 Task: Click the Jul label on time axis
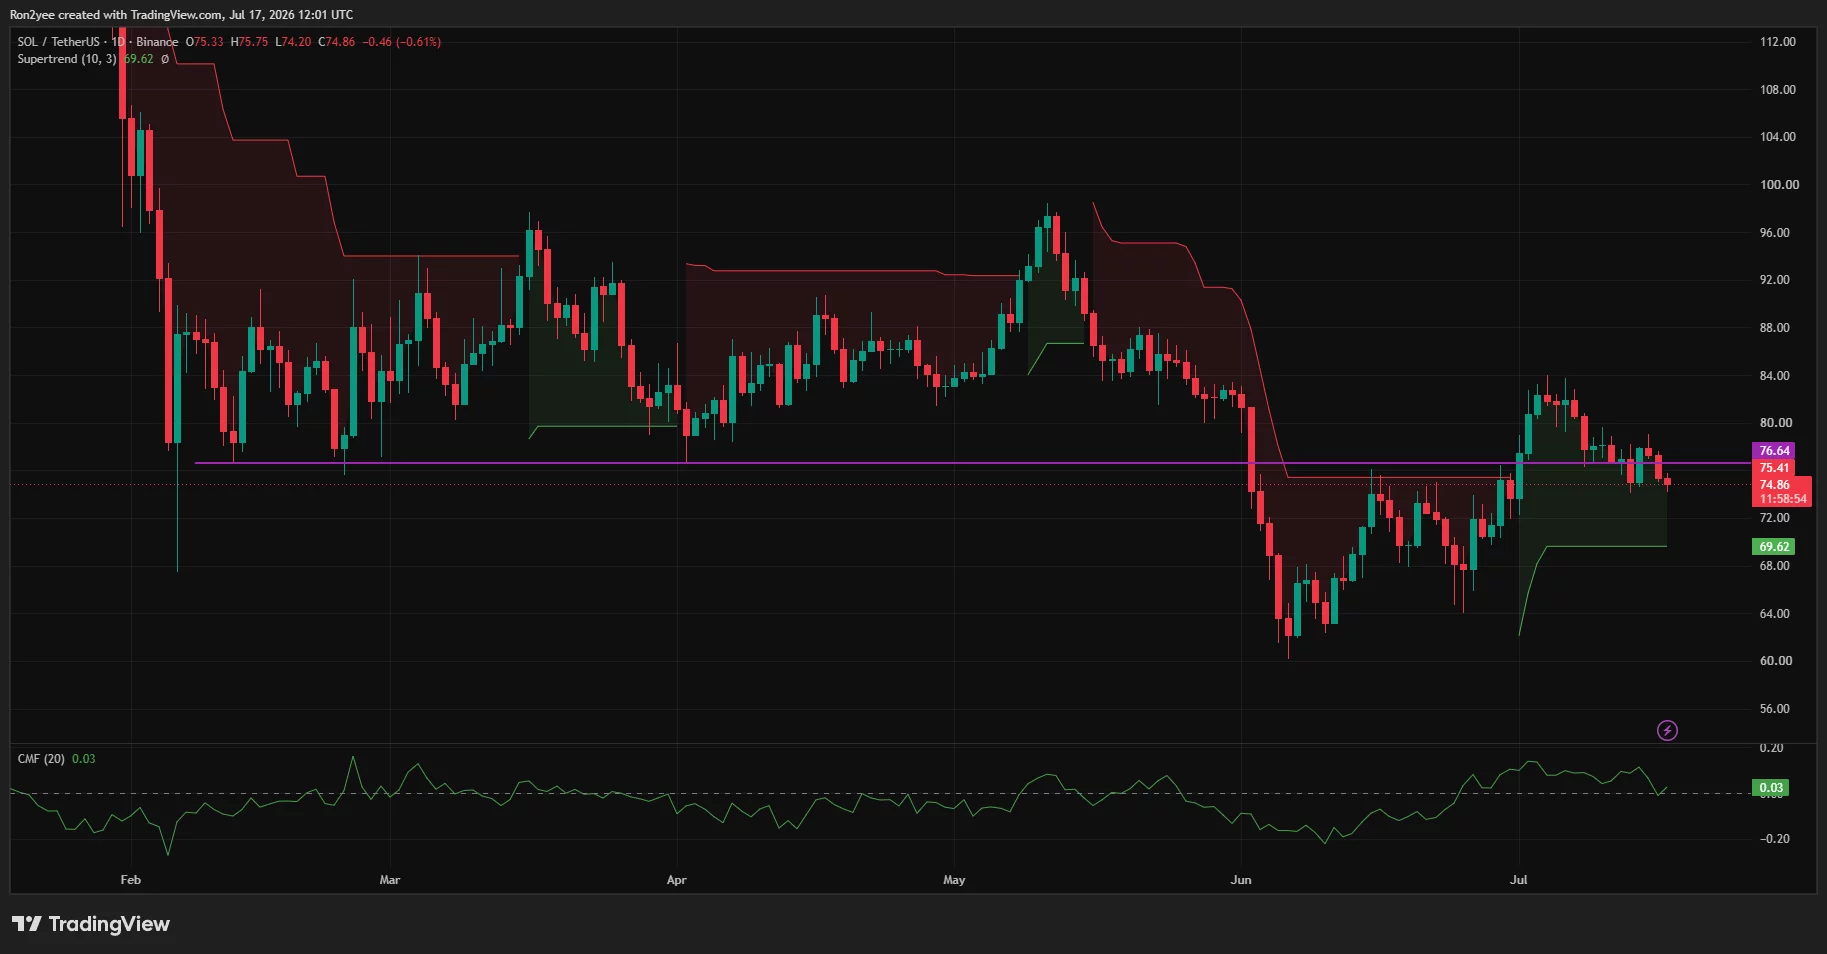tap(1519, 880)
